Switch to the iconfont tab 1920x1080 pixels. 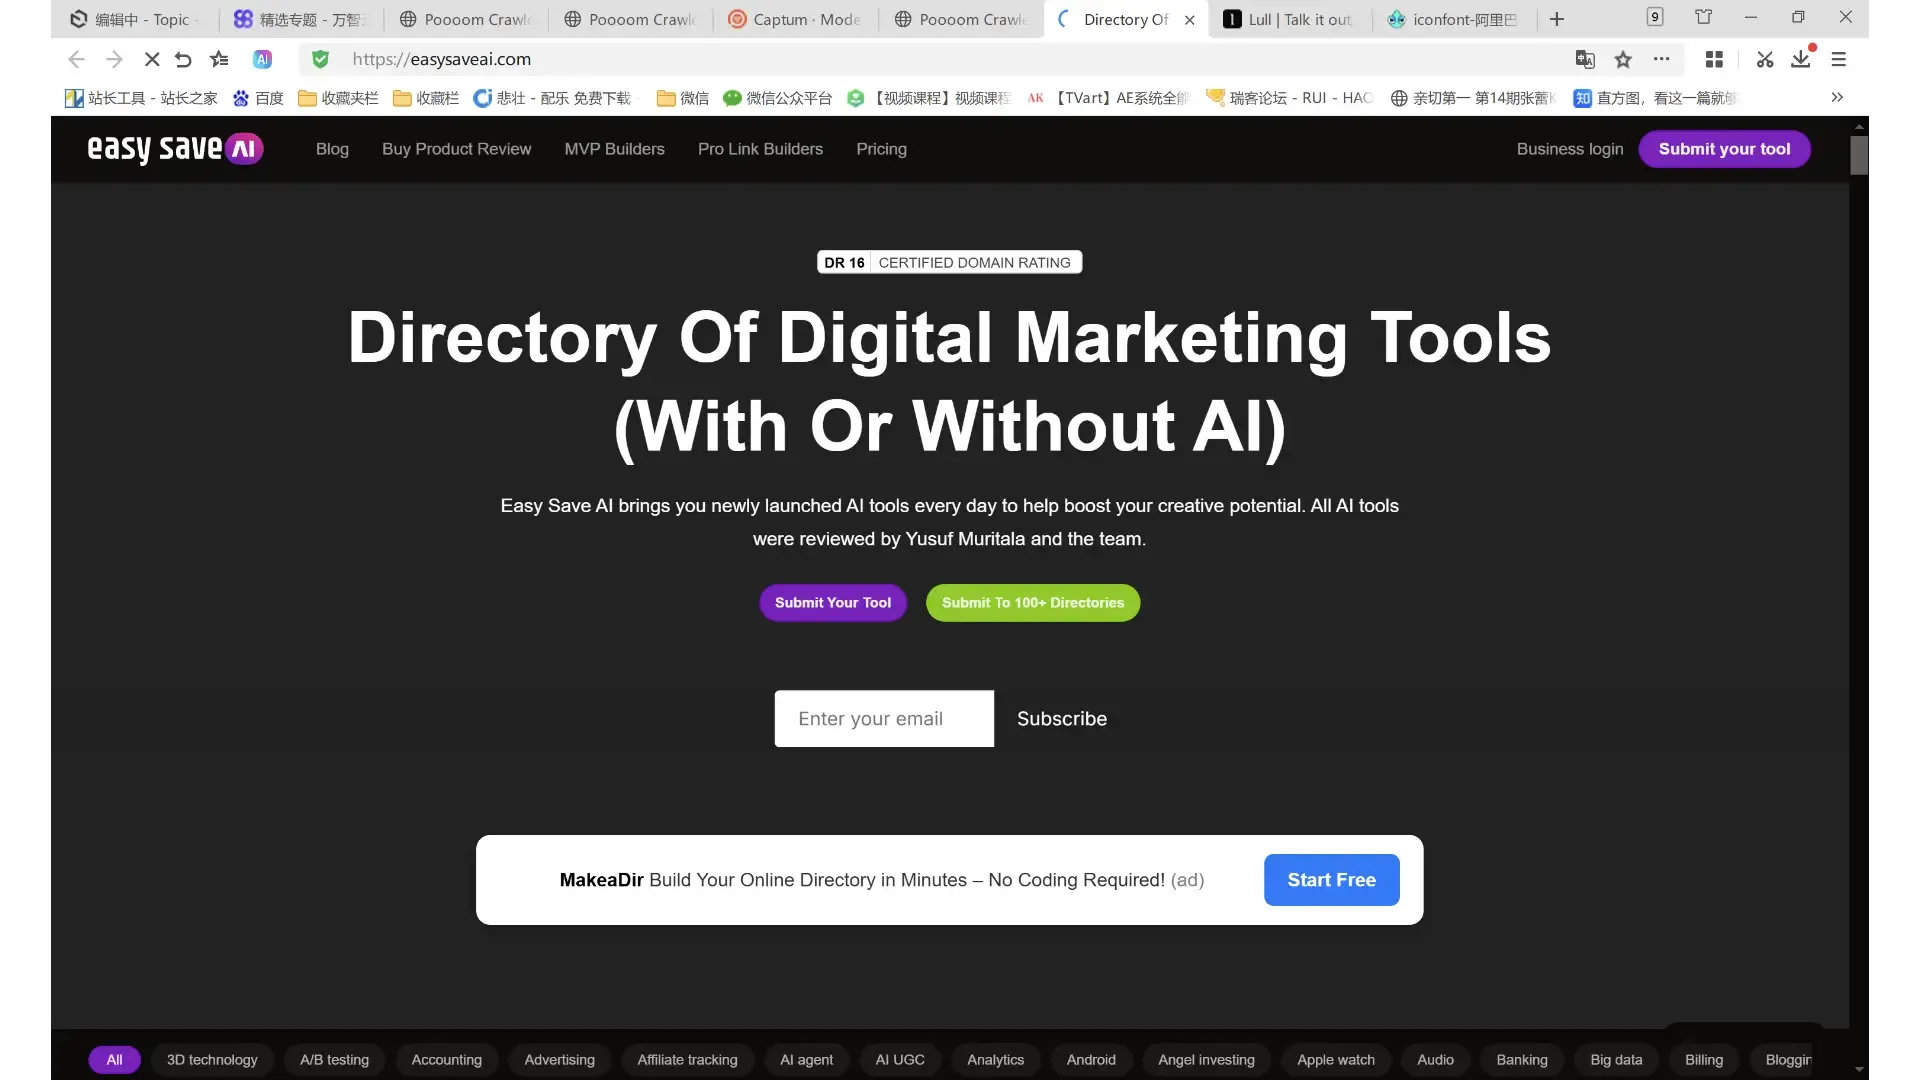pyautogui.click(x=1454, y=19)
